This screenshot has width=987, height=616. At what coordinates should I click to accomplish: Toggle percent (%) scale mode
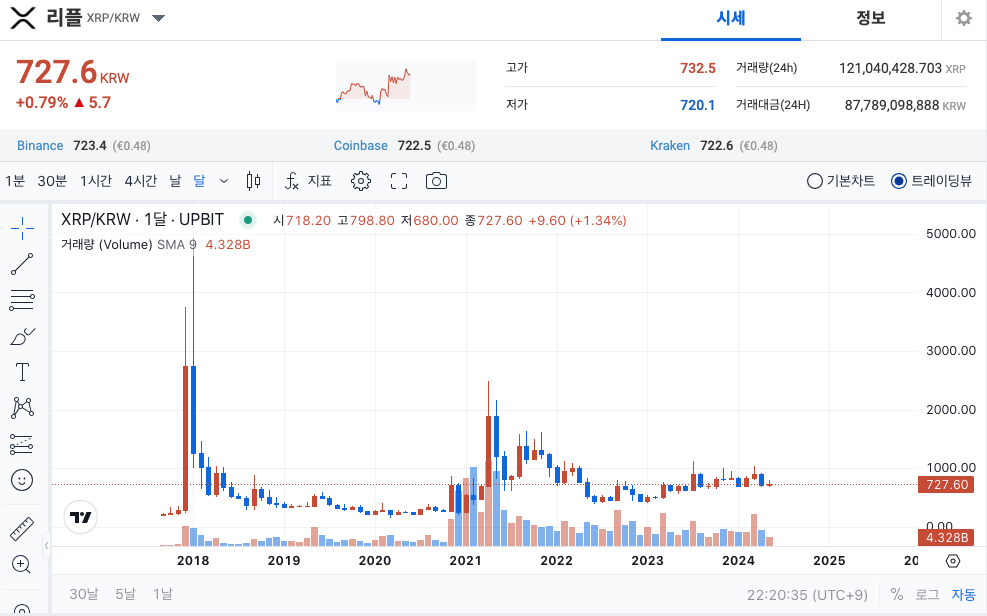(x=897, y=595)
